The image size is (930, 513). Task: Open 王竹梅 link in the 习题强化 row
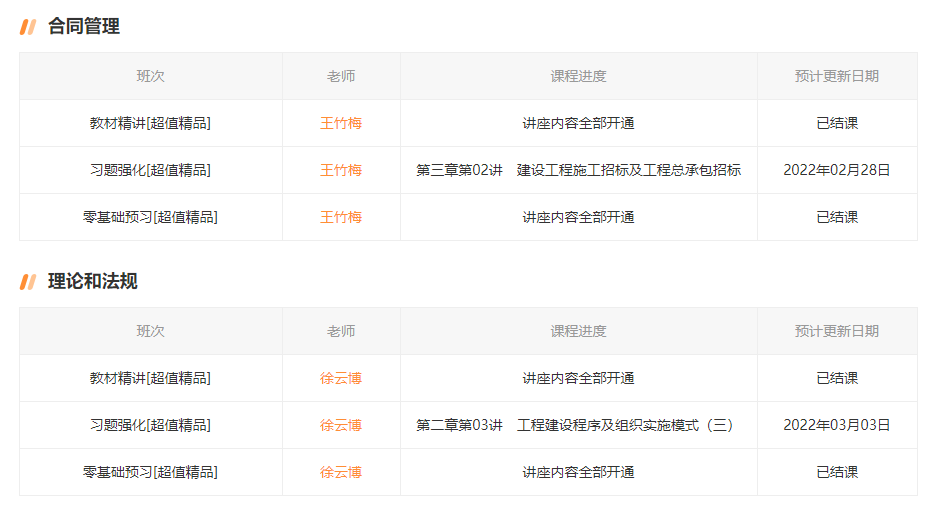pos(341,170)
